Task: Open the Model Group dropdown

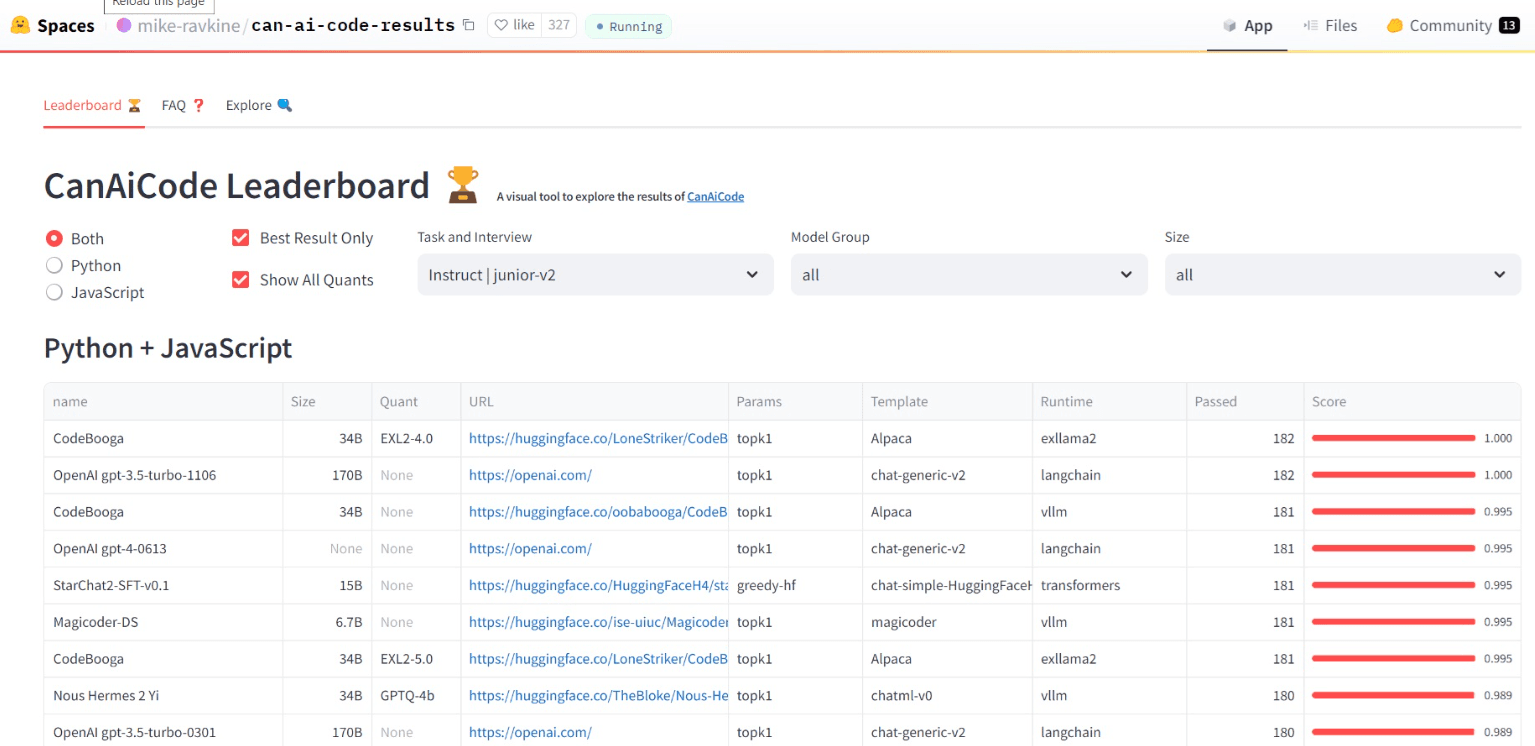Action: point(968,275)
